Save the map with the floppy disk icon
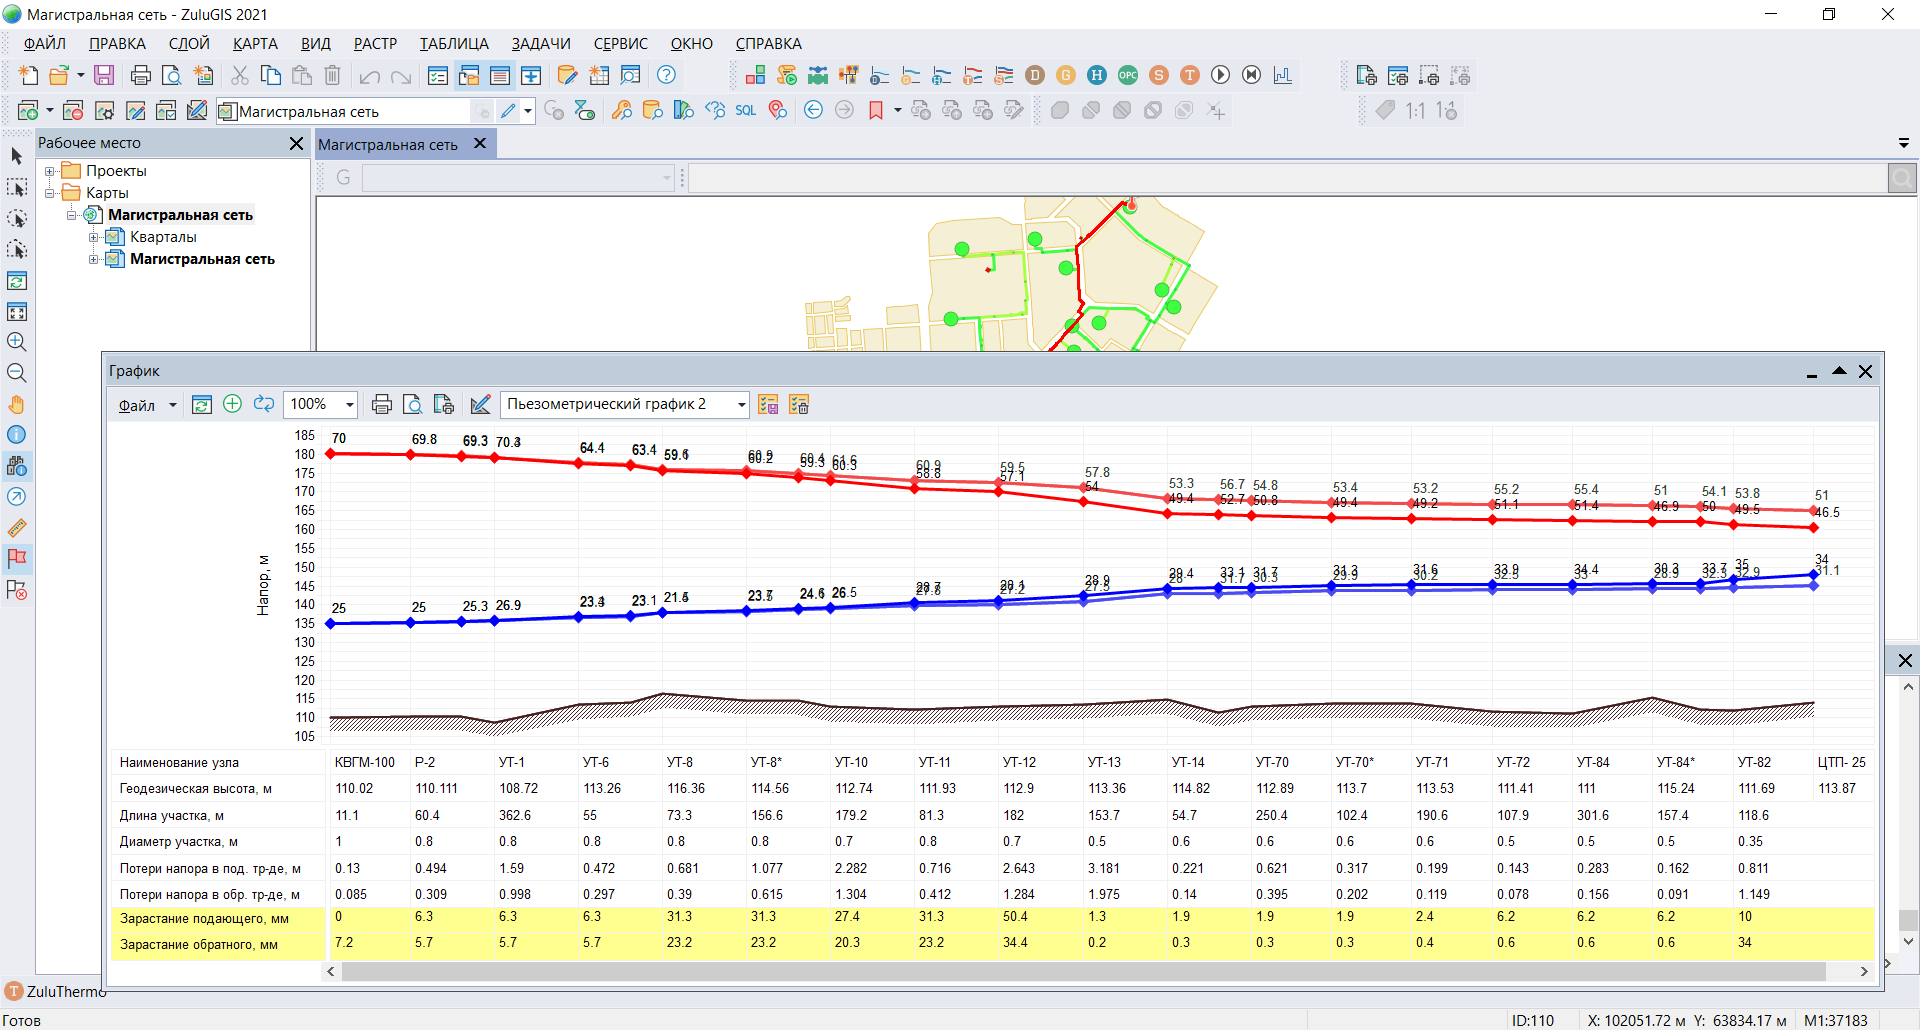This screenshot has width=1920, height=1030. (x=104, y=76)
